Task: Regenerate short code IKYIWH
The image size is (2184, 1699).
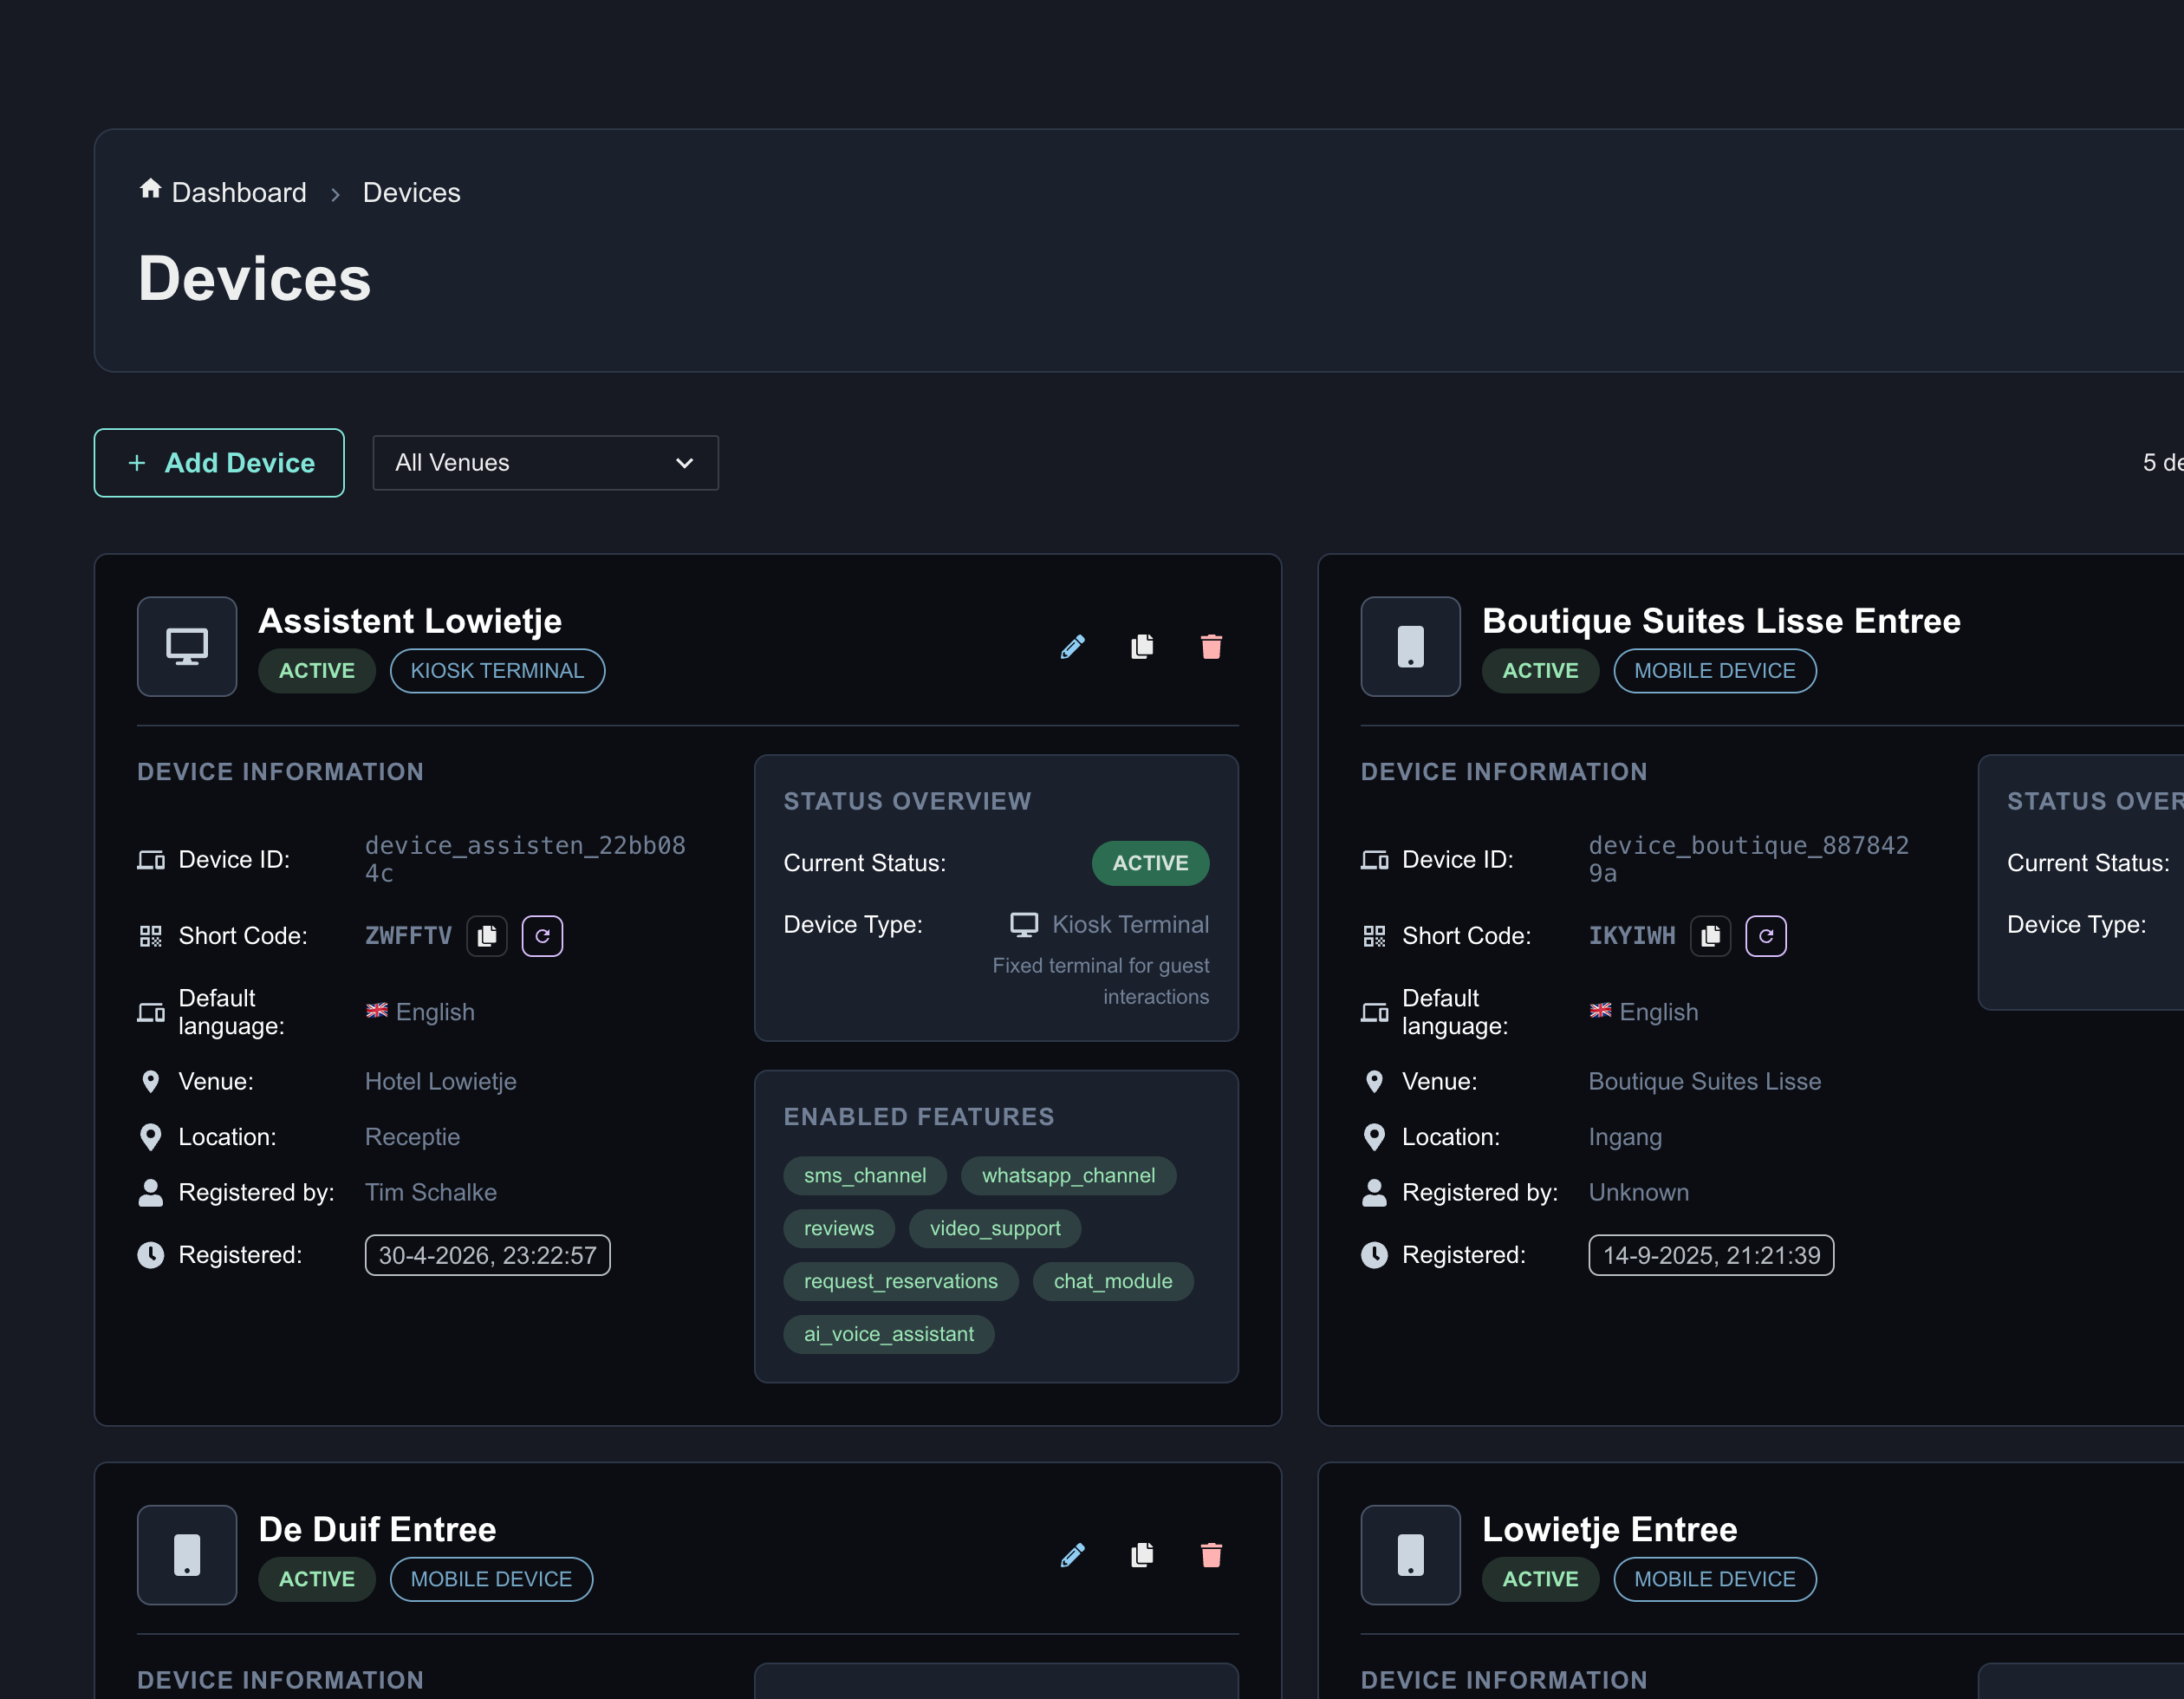Action: point(1766,936)
